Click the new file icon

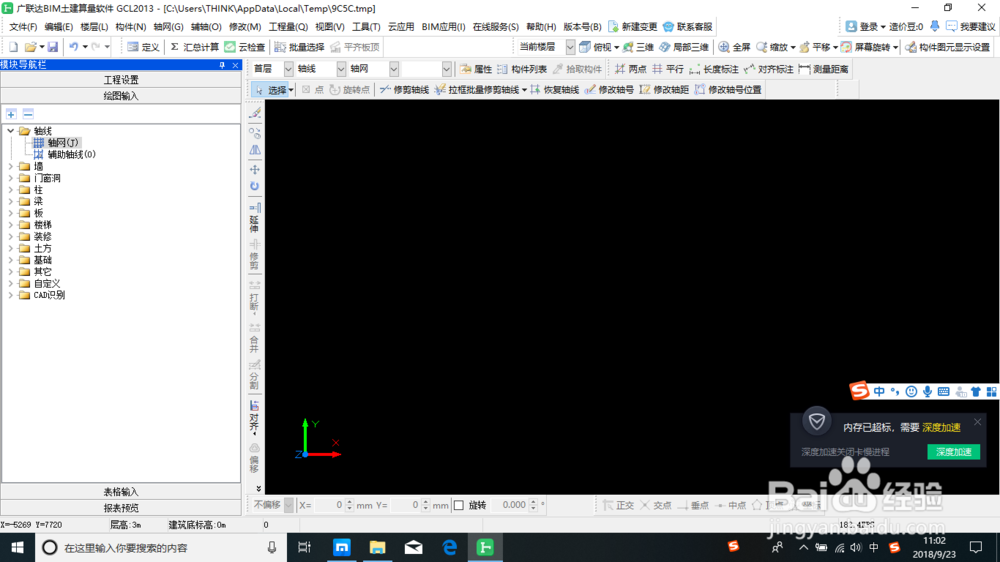point(13,47)
